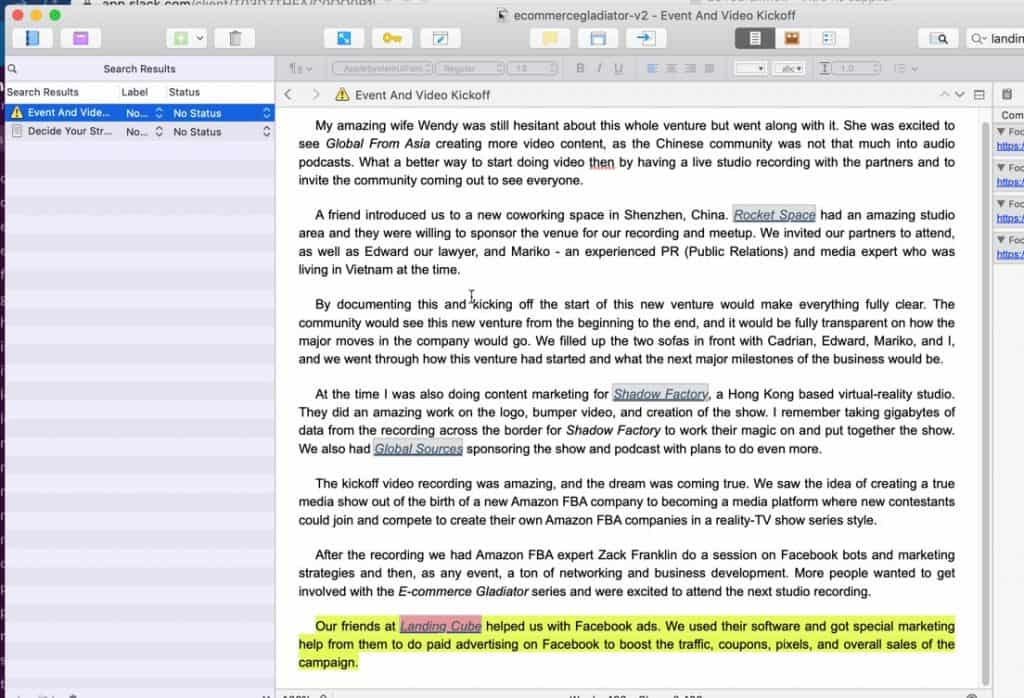This screenshot has width=1024, height=698.
Task: Click the editor vertical scrollbar
Action: 985,402
